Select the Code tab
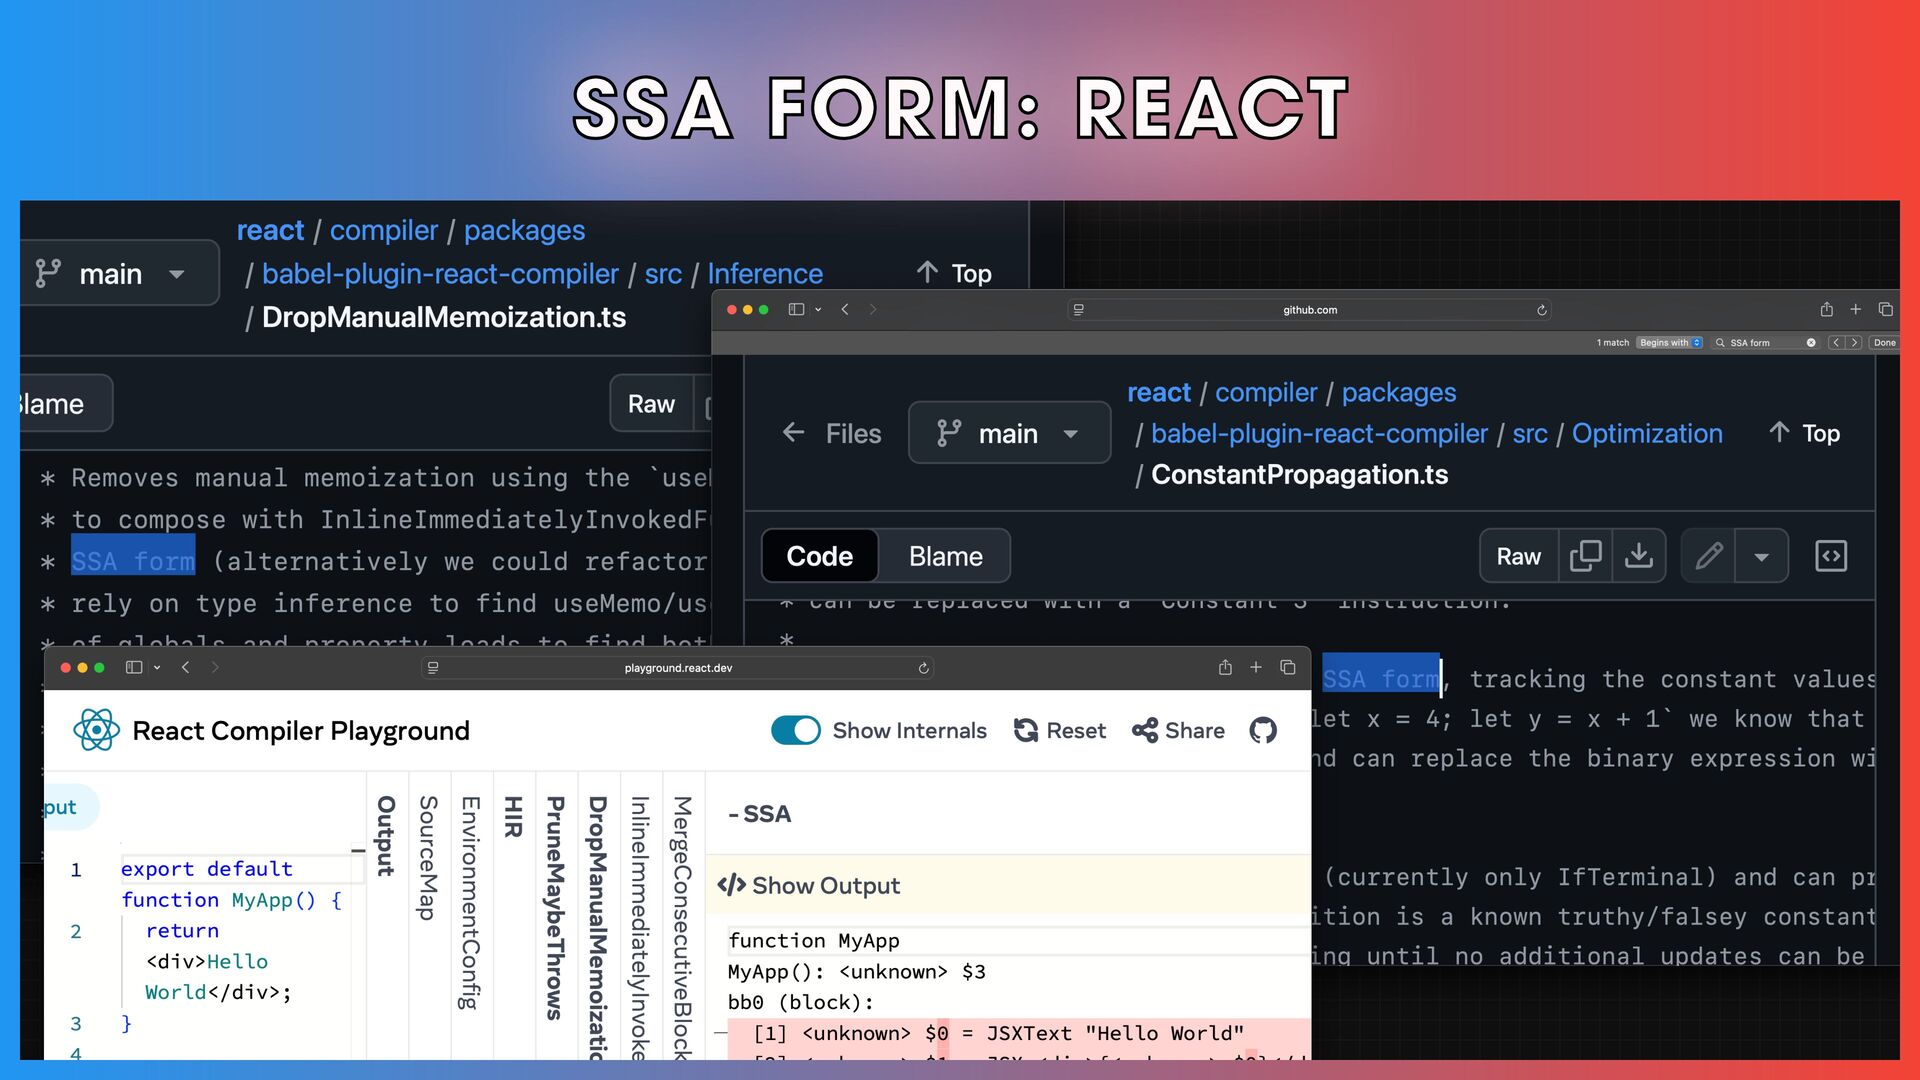Screen dimensions: 1920x1080 819,556
